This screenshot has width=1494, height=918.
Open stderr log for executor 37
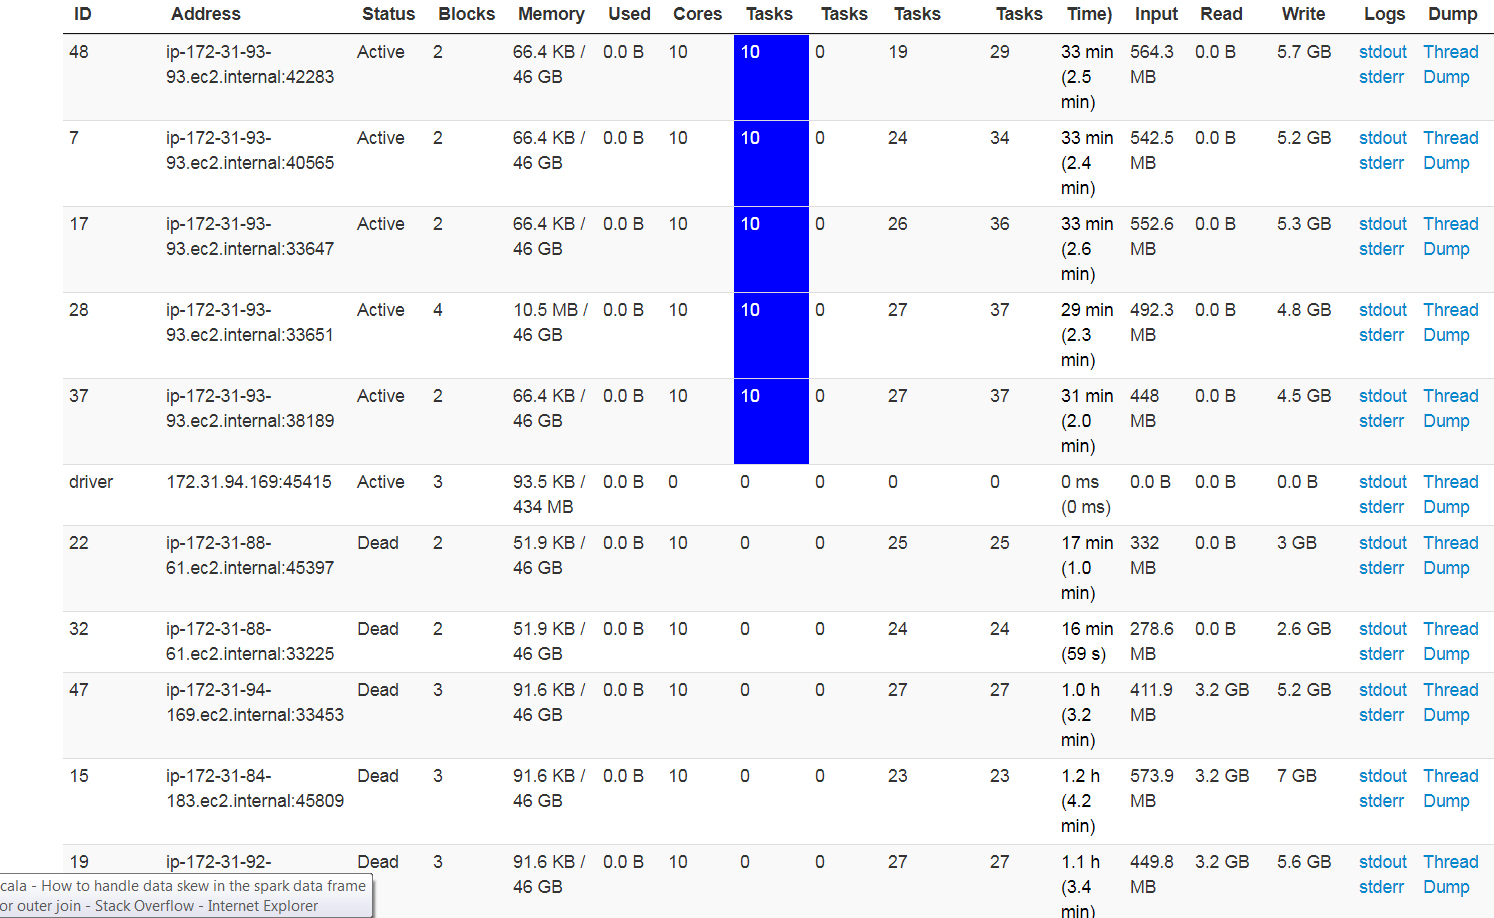coord(1381,421)
